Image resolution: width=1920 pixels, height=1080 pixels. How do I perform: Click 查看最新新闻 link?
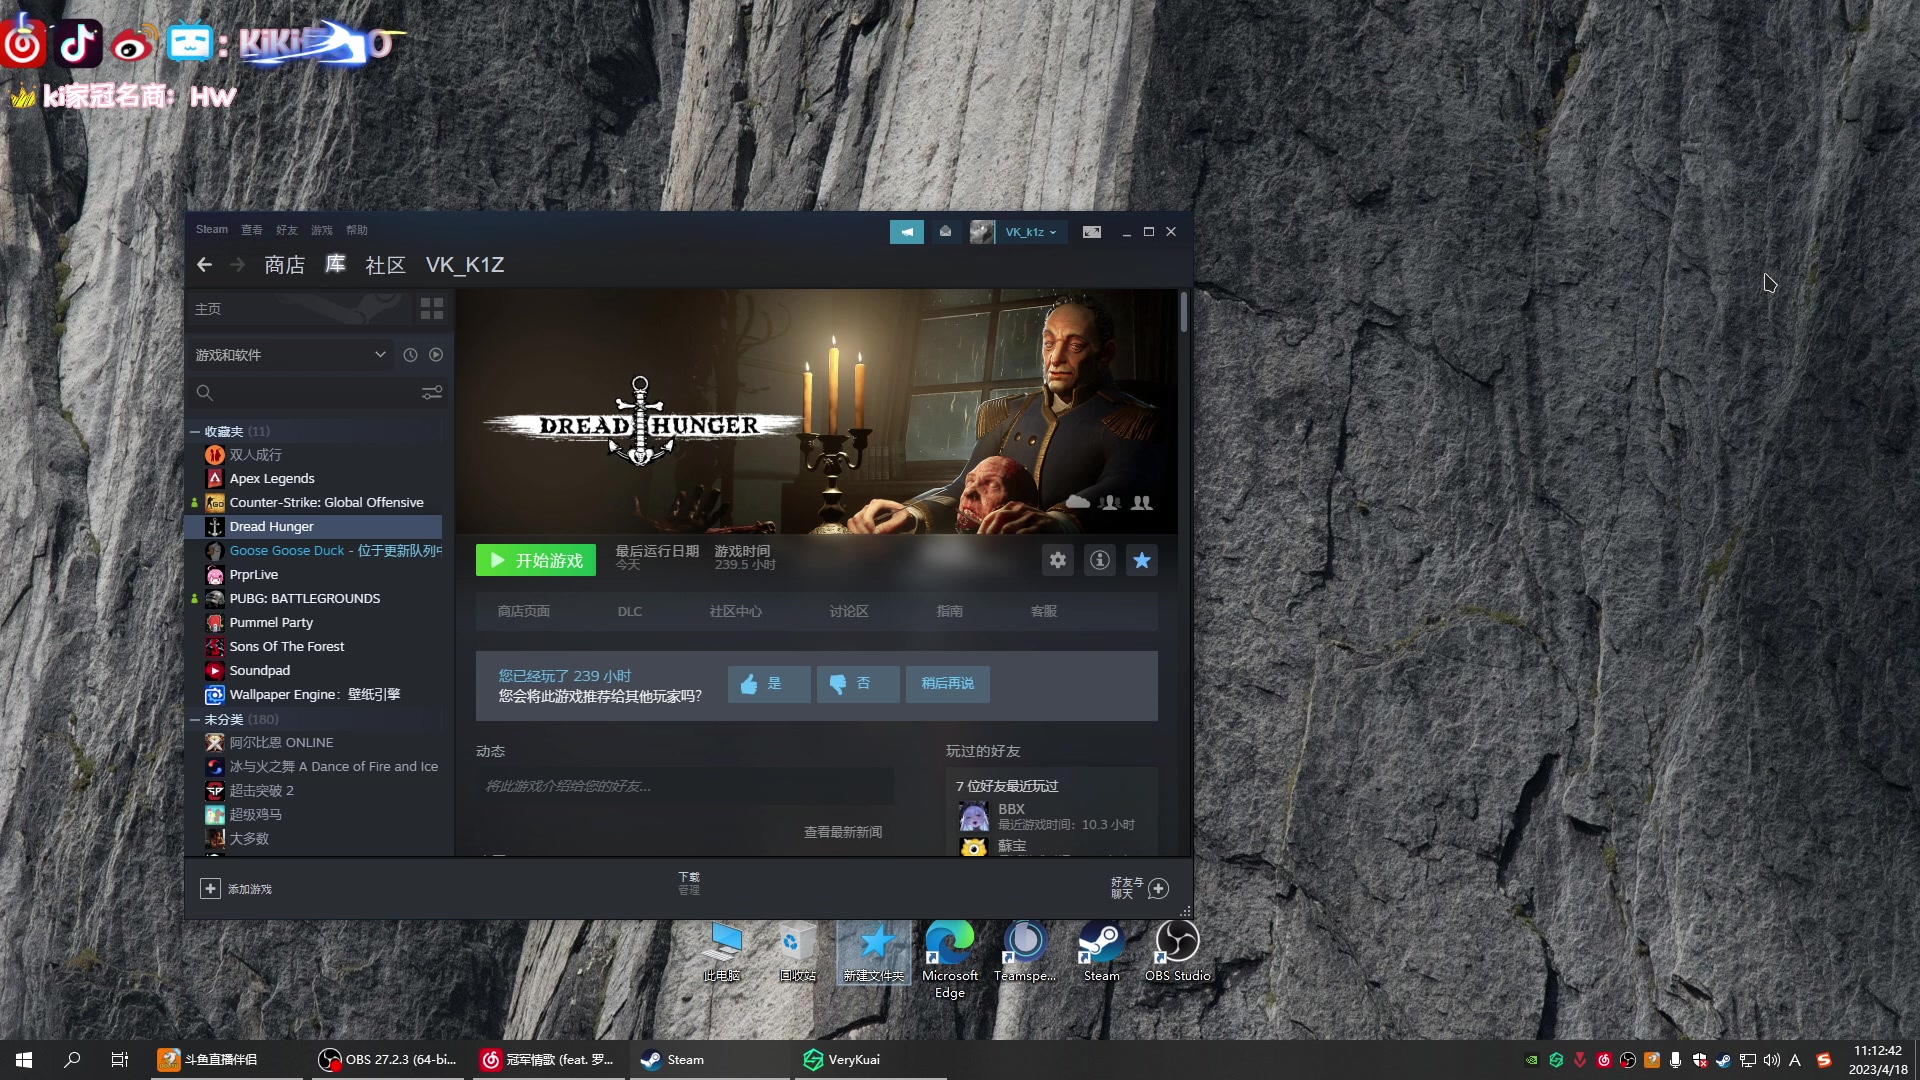coord(843,833)
